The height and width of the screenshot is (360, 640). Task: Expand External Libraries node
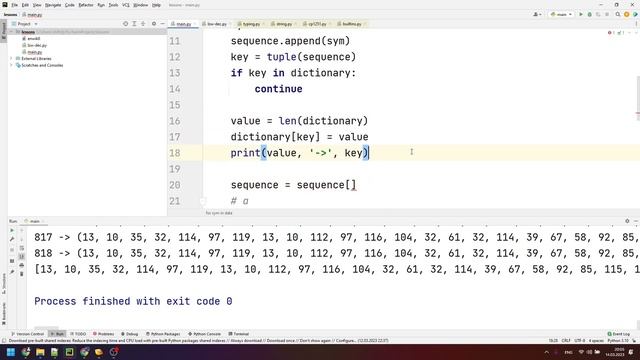pos(11,59)
